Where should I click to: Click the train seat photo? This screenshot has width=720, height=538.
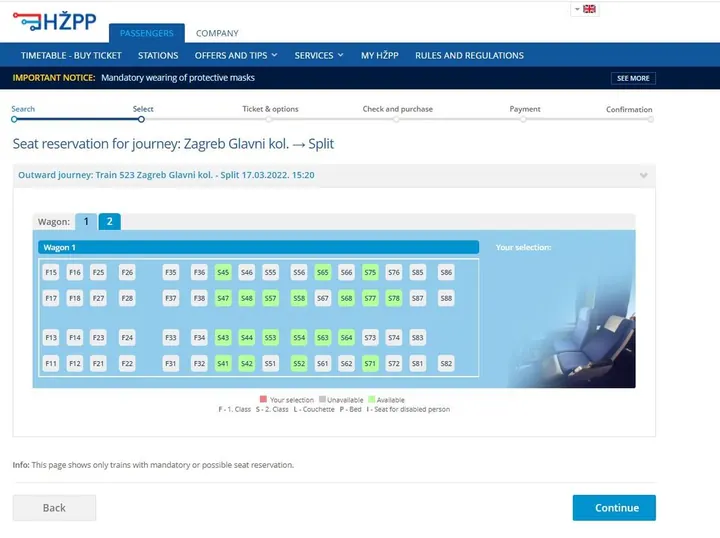click(574, 331)
